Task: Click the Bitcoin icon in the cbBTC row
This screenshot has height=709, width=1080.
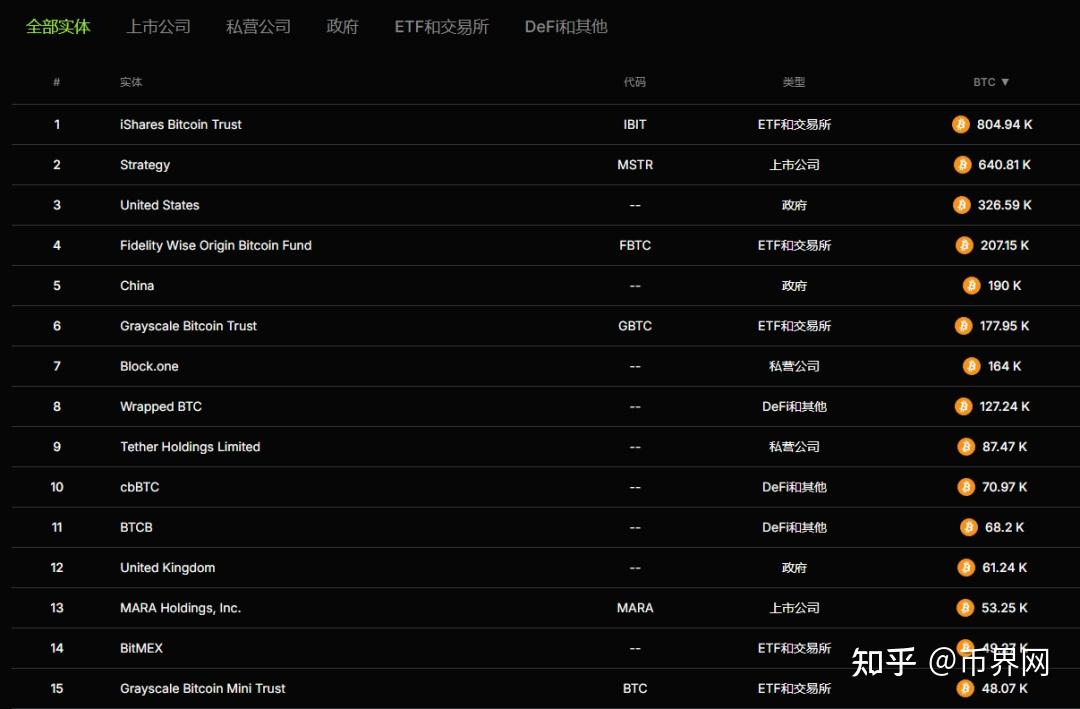Action: click(x=965, y=486)
